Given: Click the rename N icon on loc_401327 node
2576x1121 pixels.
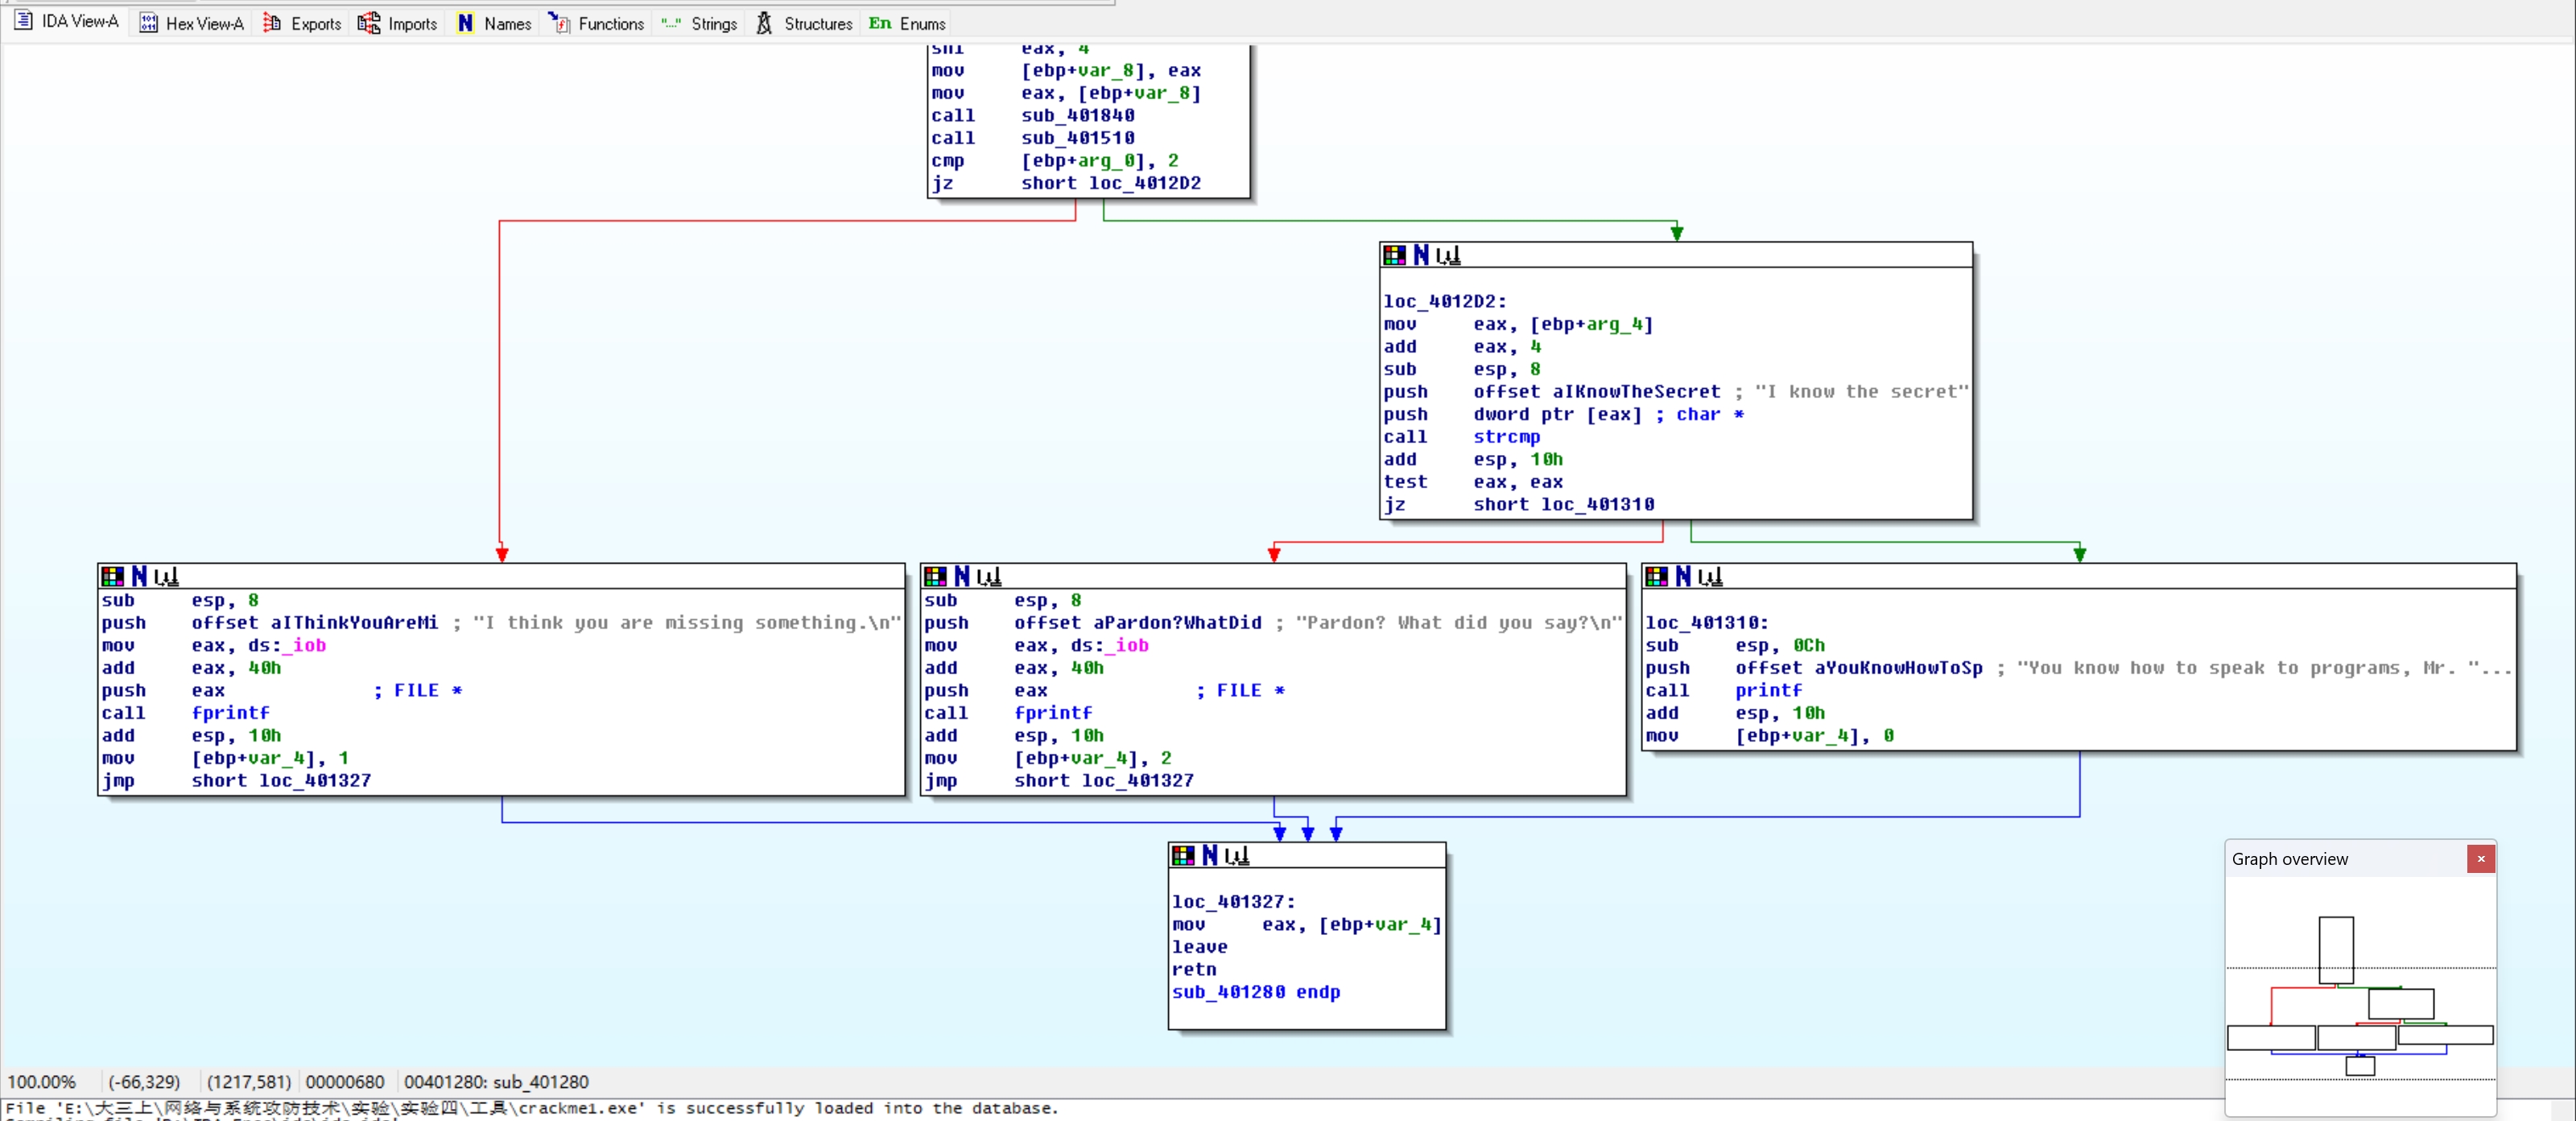Looking at the screenshot, I should tap(1209, 856).
